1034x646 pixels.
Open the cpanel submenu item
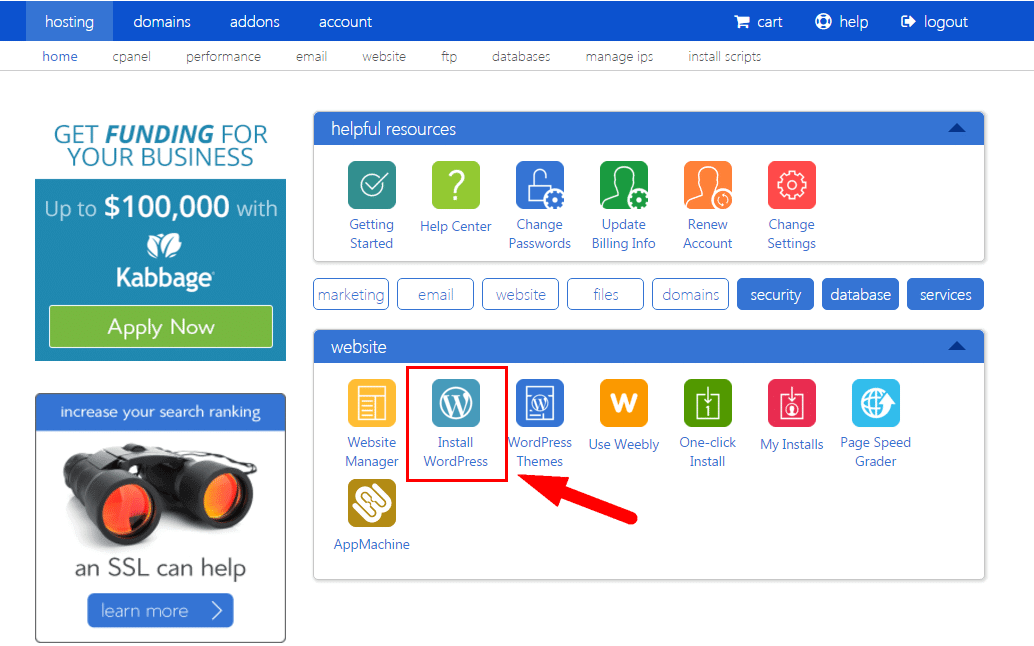pyautogui.click(x=132, y=57)
